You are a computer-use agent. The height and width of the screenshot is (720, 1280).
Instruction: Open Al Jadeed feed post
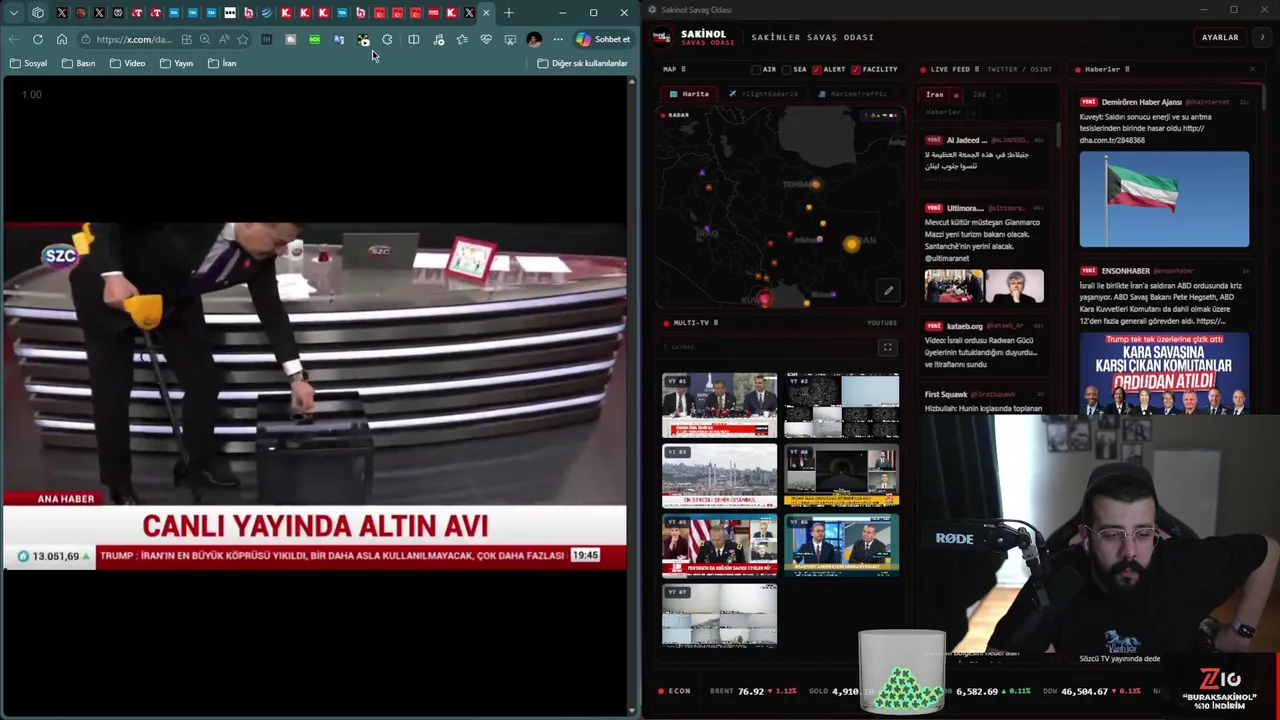click(x=985, y=160)
